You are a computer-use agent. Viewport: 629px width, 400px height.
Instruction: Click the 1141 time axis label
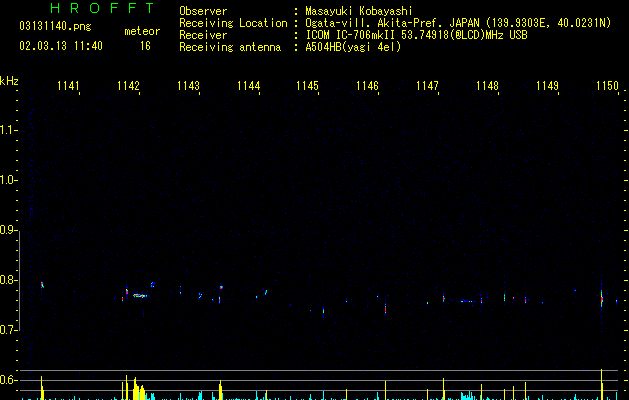(x=68, y=85)
